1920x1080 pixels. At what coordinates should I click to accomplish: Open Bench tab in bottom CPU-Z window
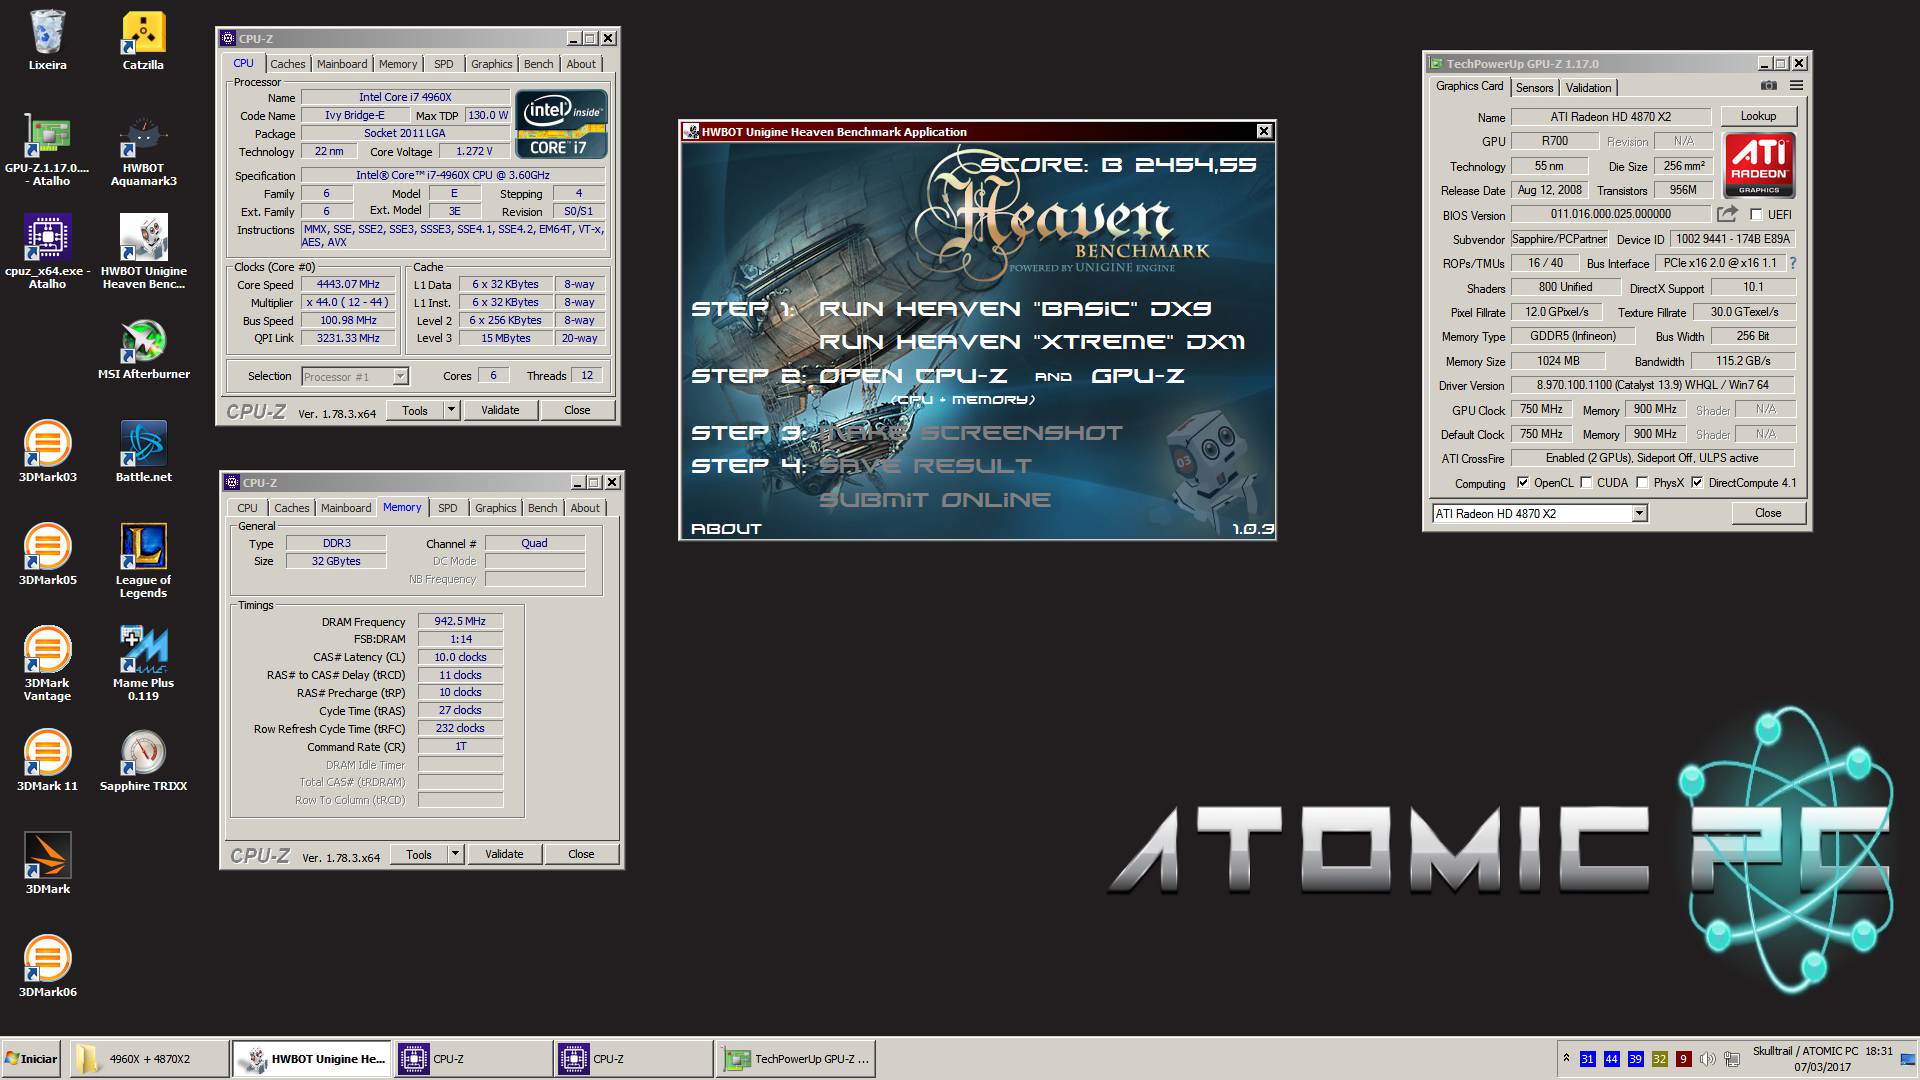click(x=543, y=508)
